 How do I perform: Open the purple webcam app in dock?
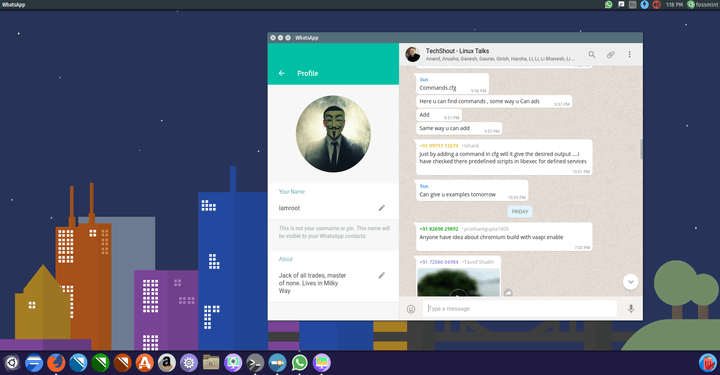[233, 363]
